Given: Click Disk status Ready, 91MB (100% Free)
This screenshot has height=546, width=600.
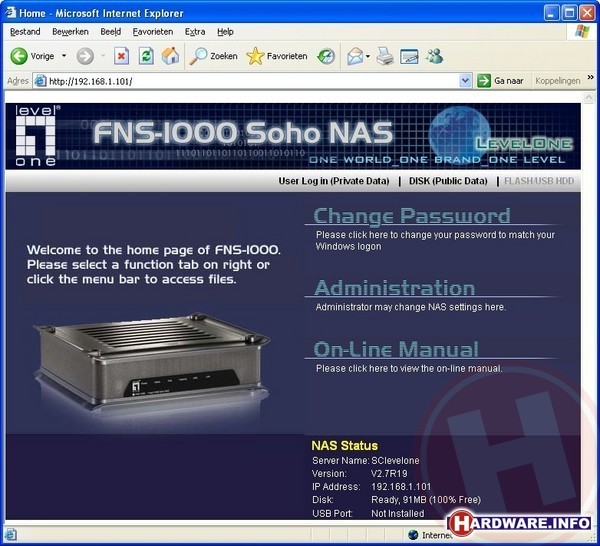Looking at the screenshot, I should (x=426, y=500).
